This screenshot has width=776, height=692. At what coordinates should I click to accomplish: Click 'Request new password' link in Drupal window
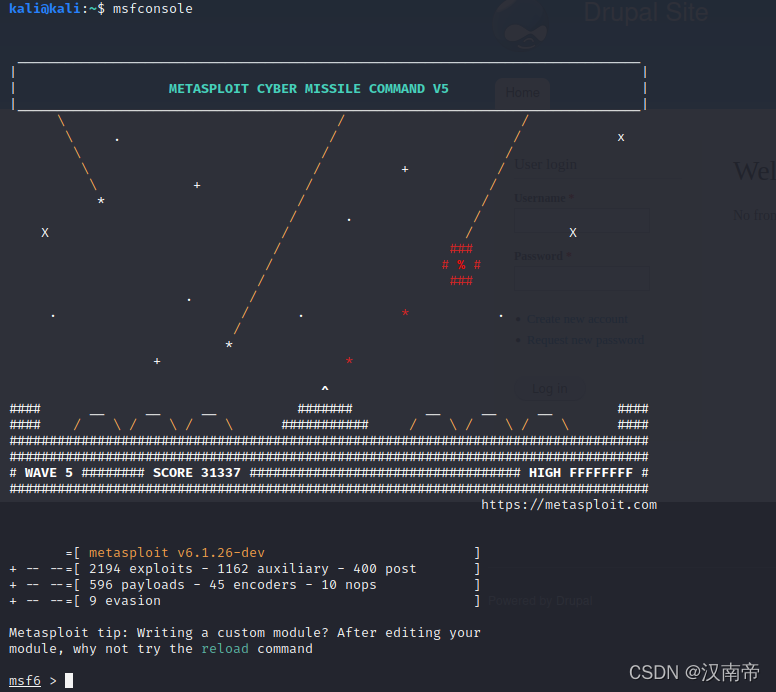[585, 341]
